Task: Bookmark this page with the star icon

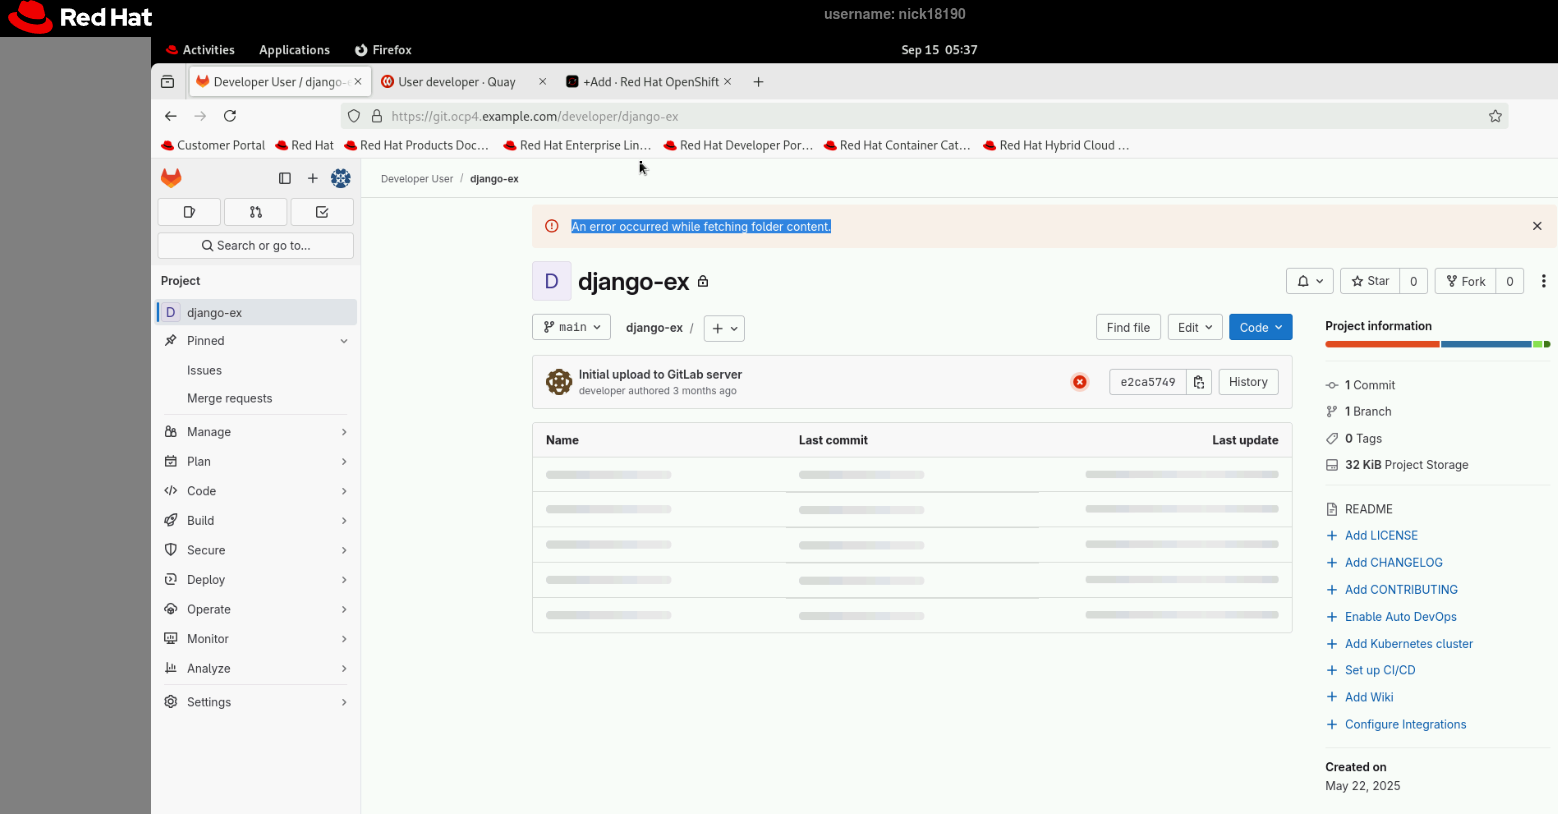Action: click(1495, 116)
